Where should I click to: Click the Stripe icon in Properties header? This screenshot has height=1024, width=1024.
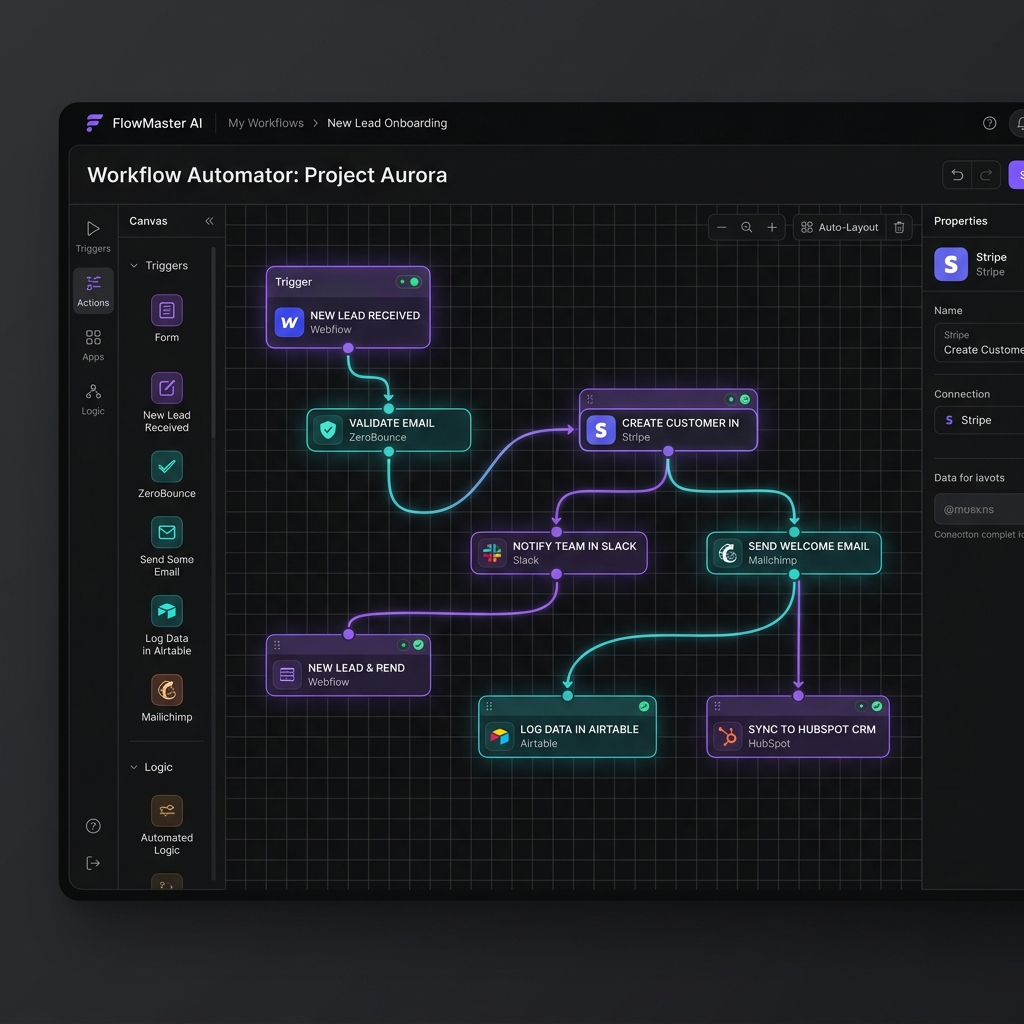(x=951, y=264)
